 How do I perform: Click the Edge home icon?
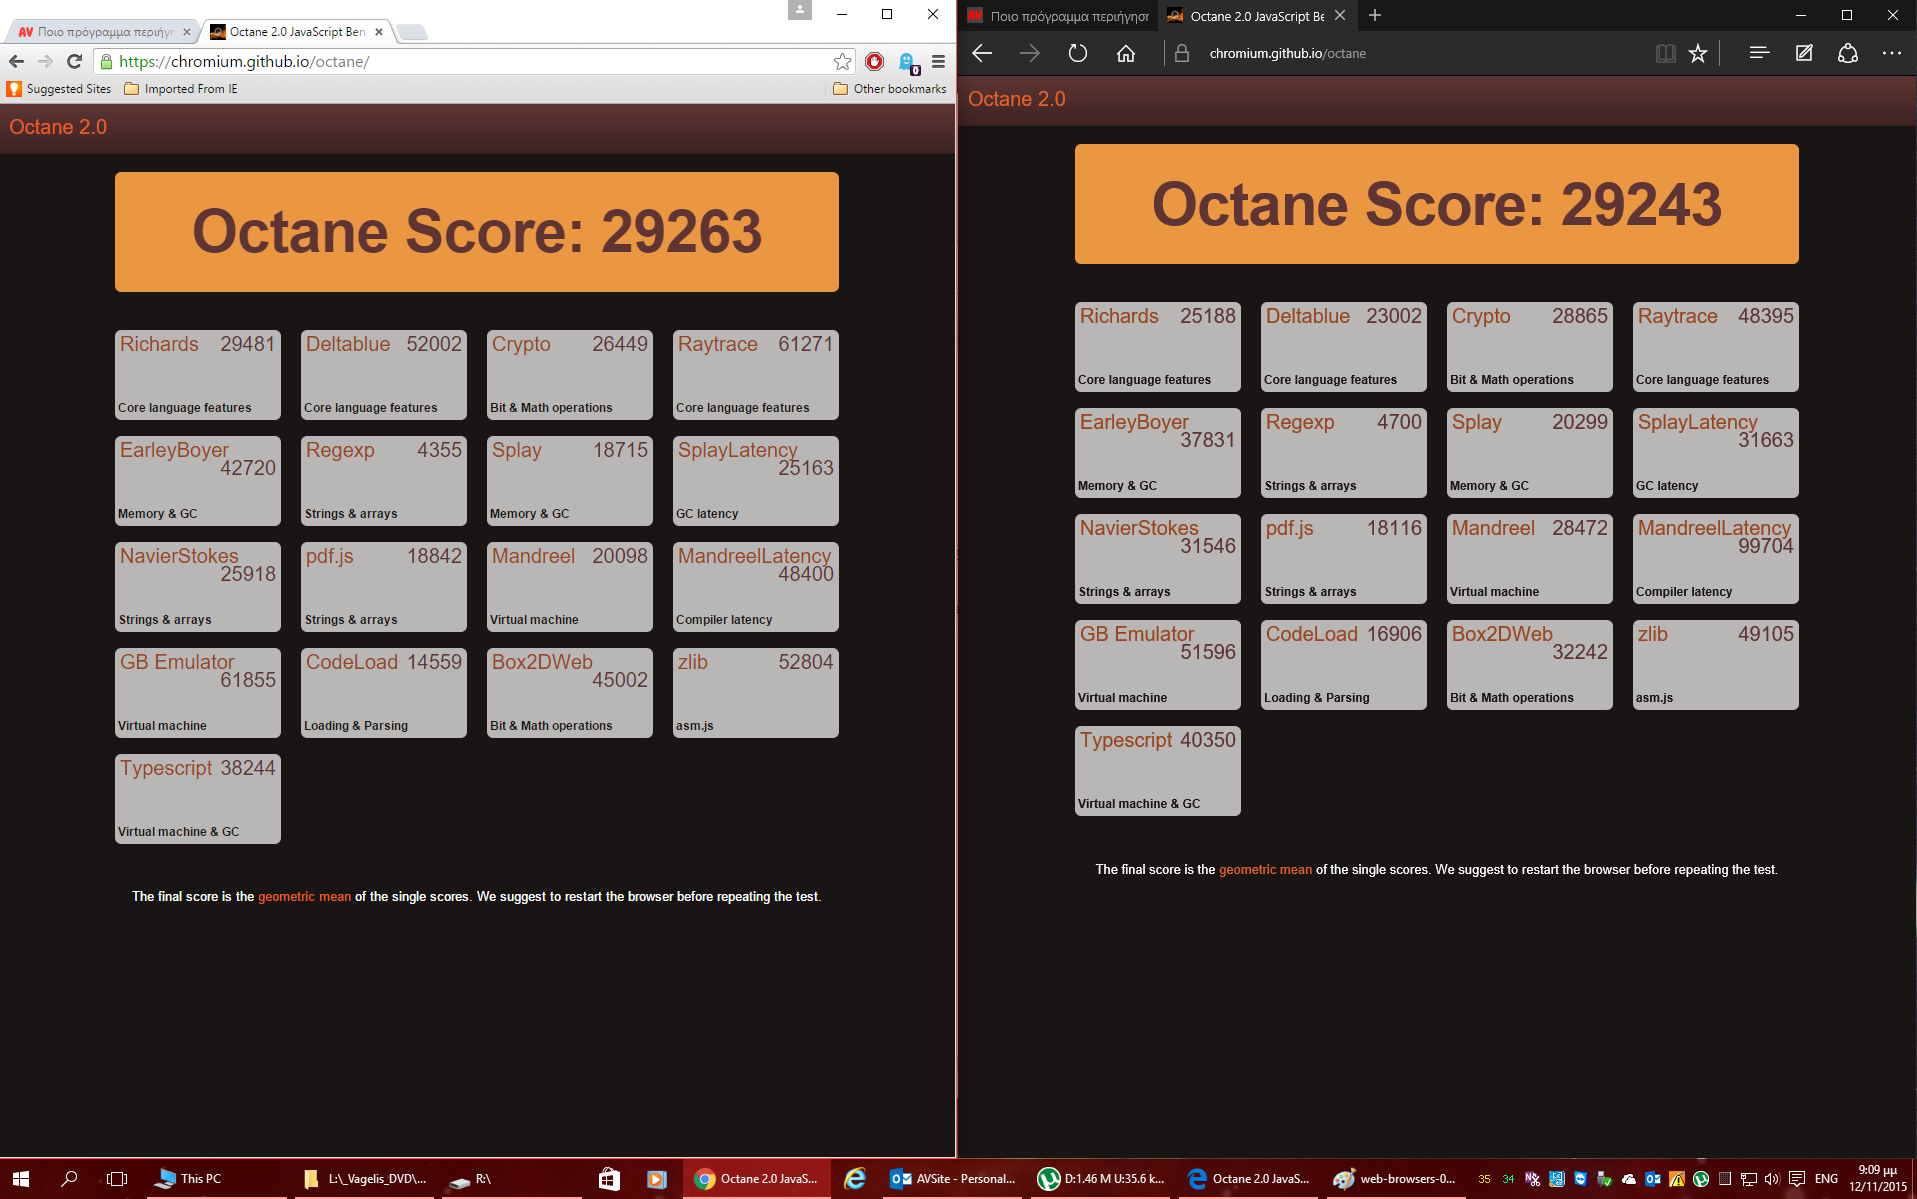(x=1126, y=53)
